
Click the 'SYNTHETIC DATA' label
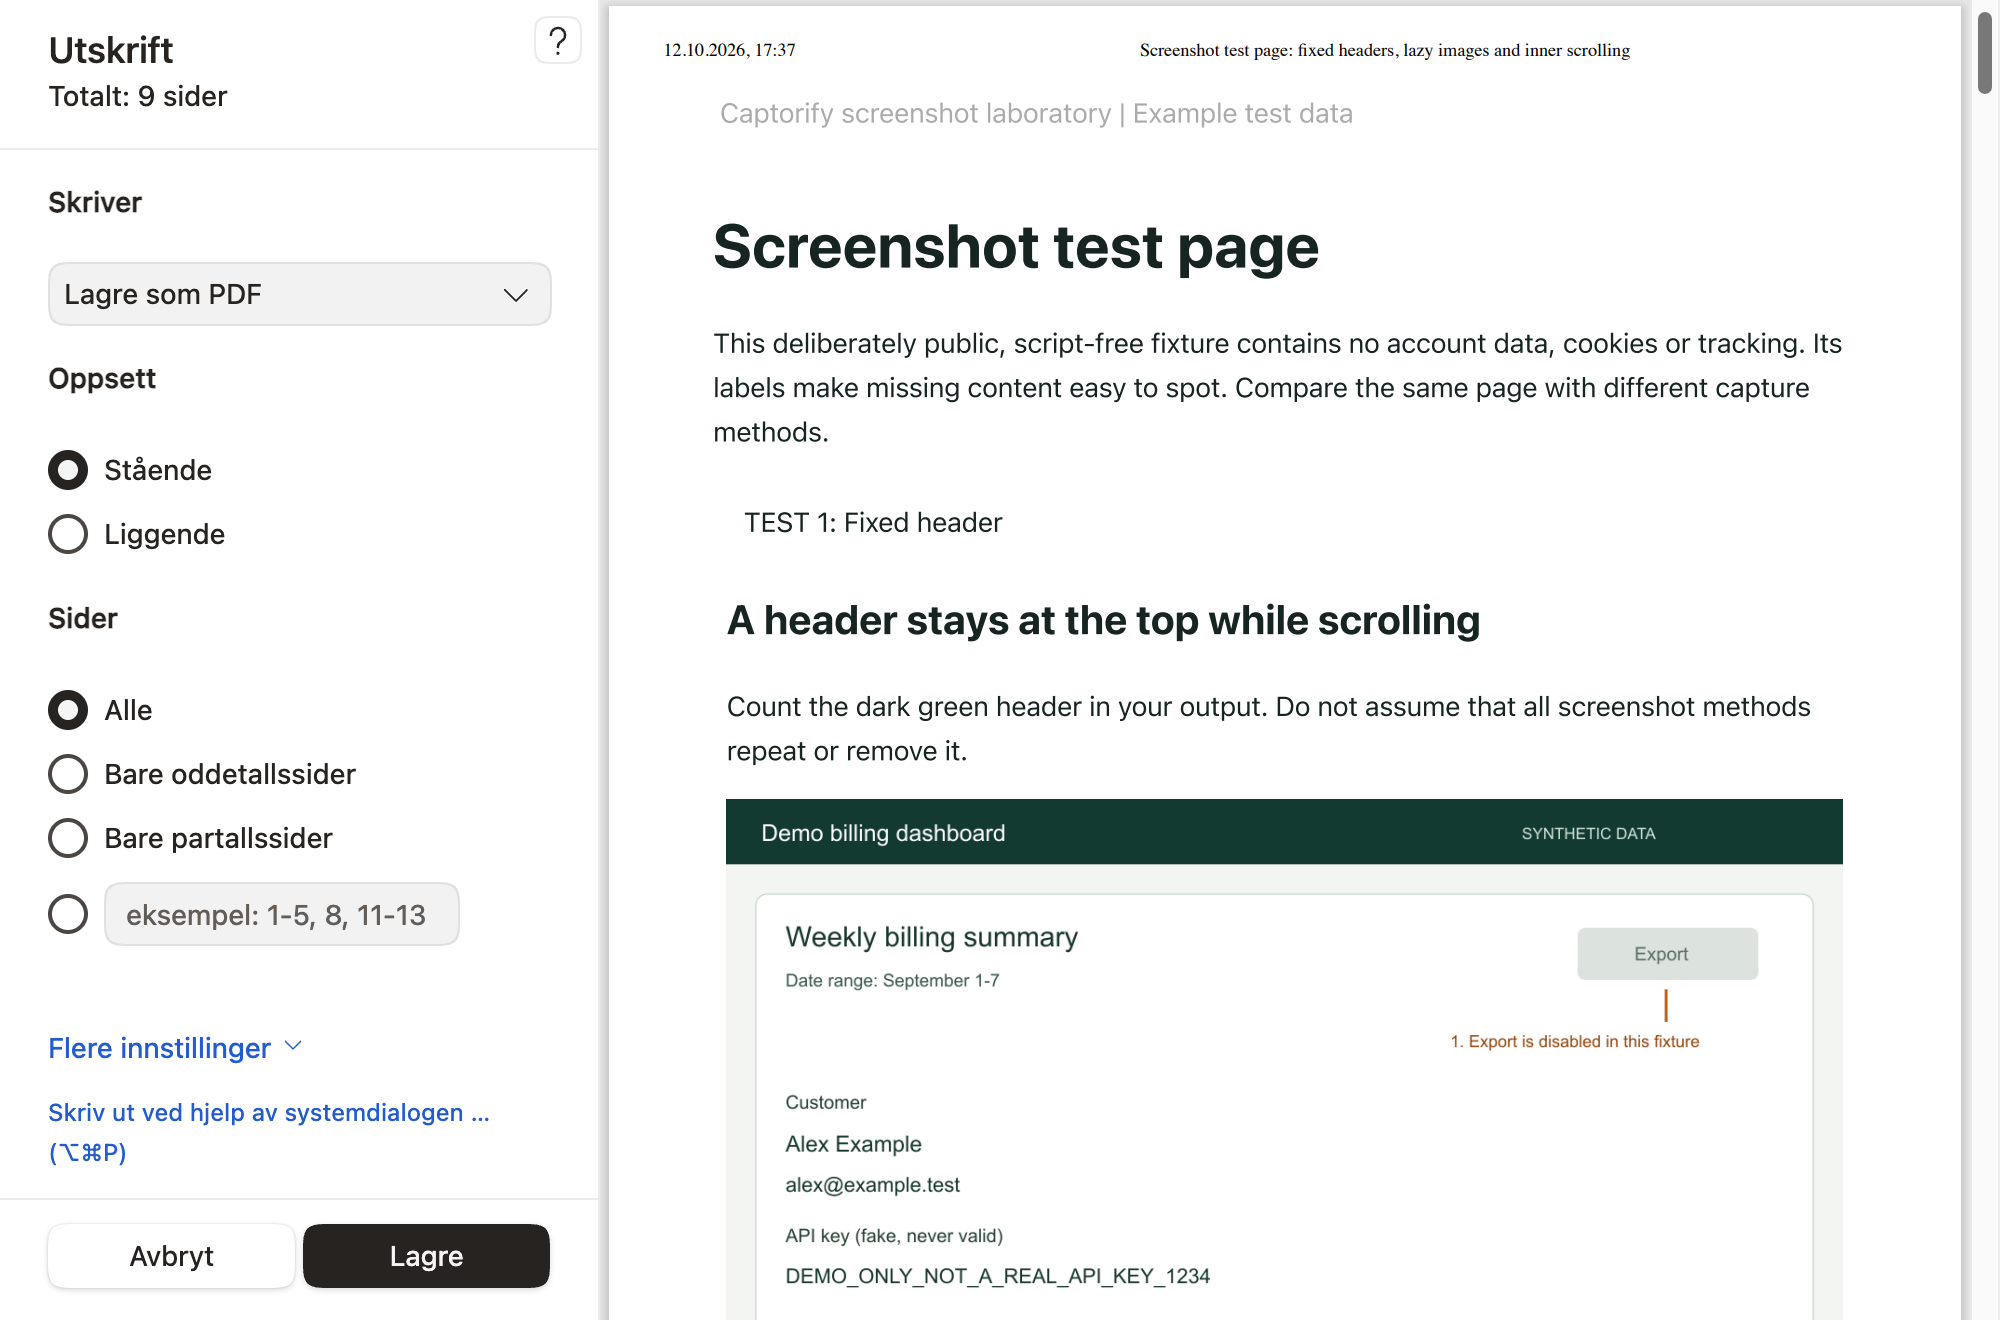pyautogui.click(x=1588, y=833)
